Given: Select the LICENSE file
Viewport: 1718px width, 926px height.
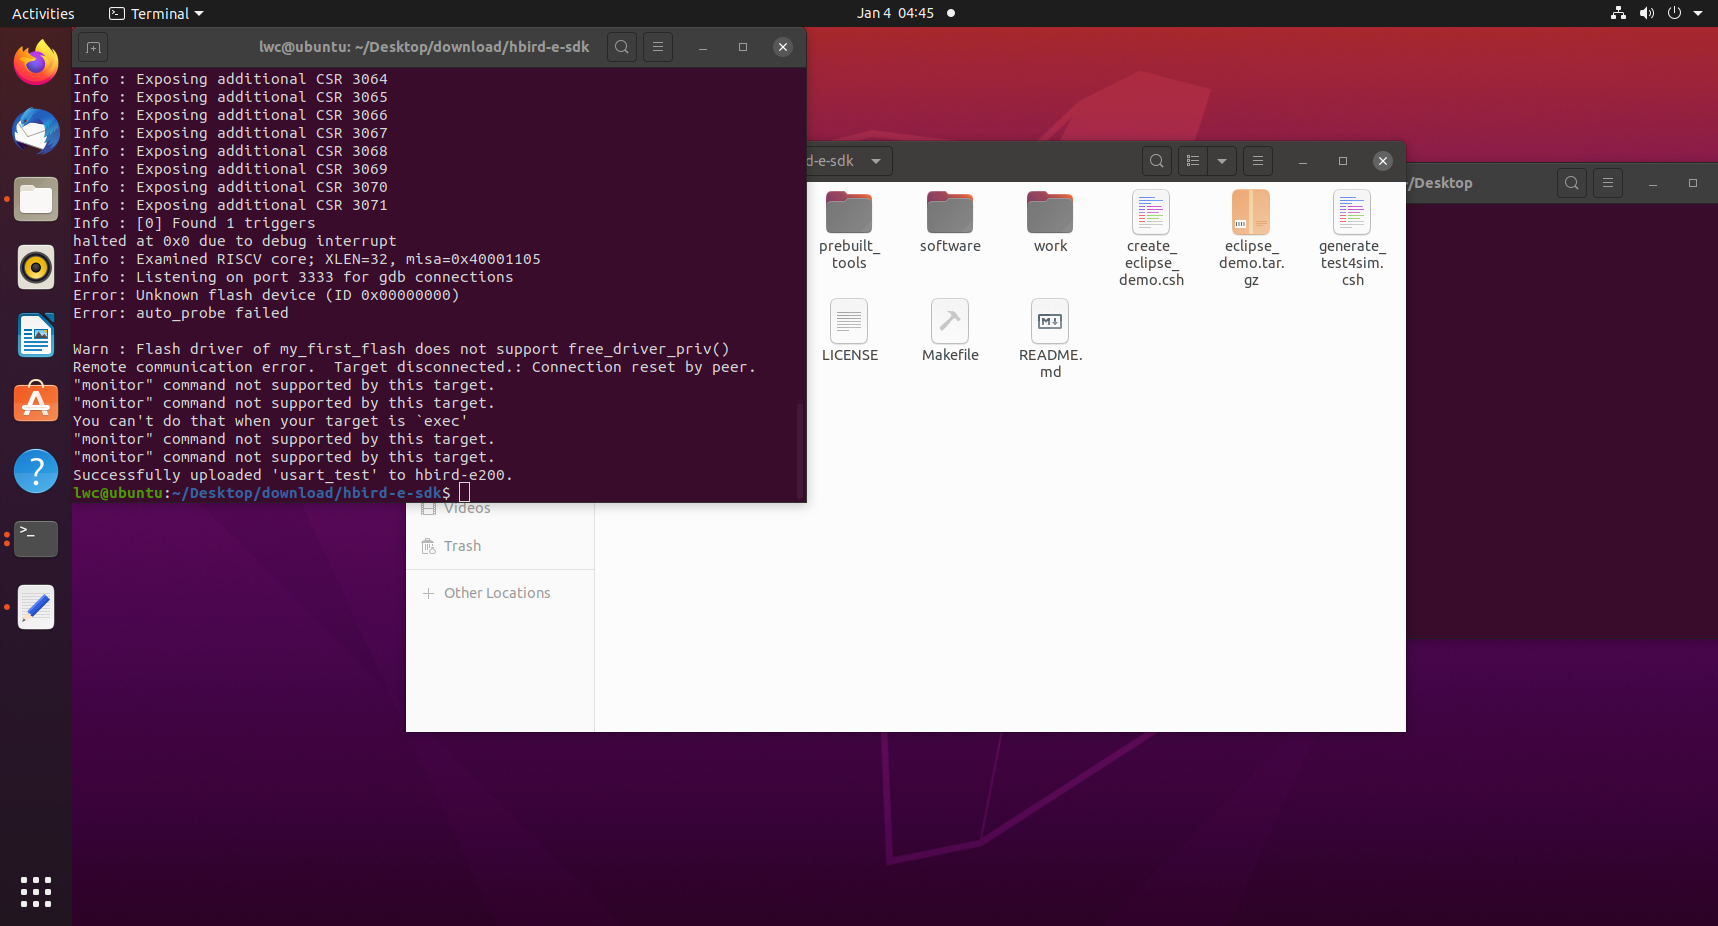Looking at the screenshot, I should [849, 331].
